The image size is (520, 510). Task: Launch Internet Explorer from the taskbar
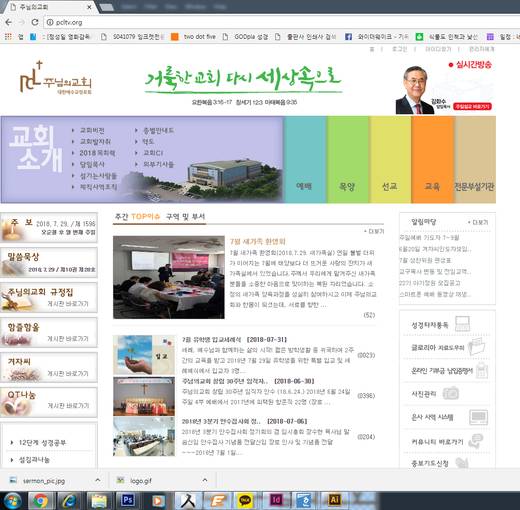(69, 500)
